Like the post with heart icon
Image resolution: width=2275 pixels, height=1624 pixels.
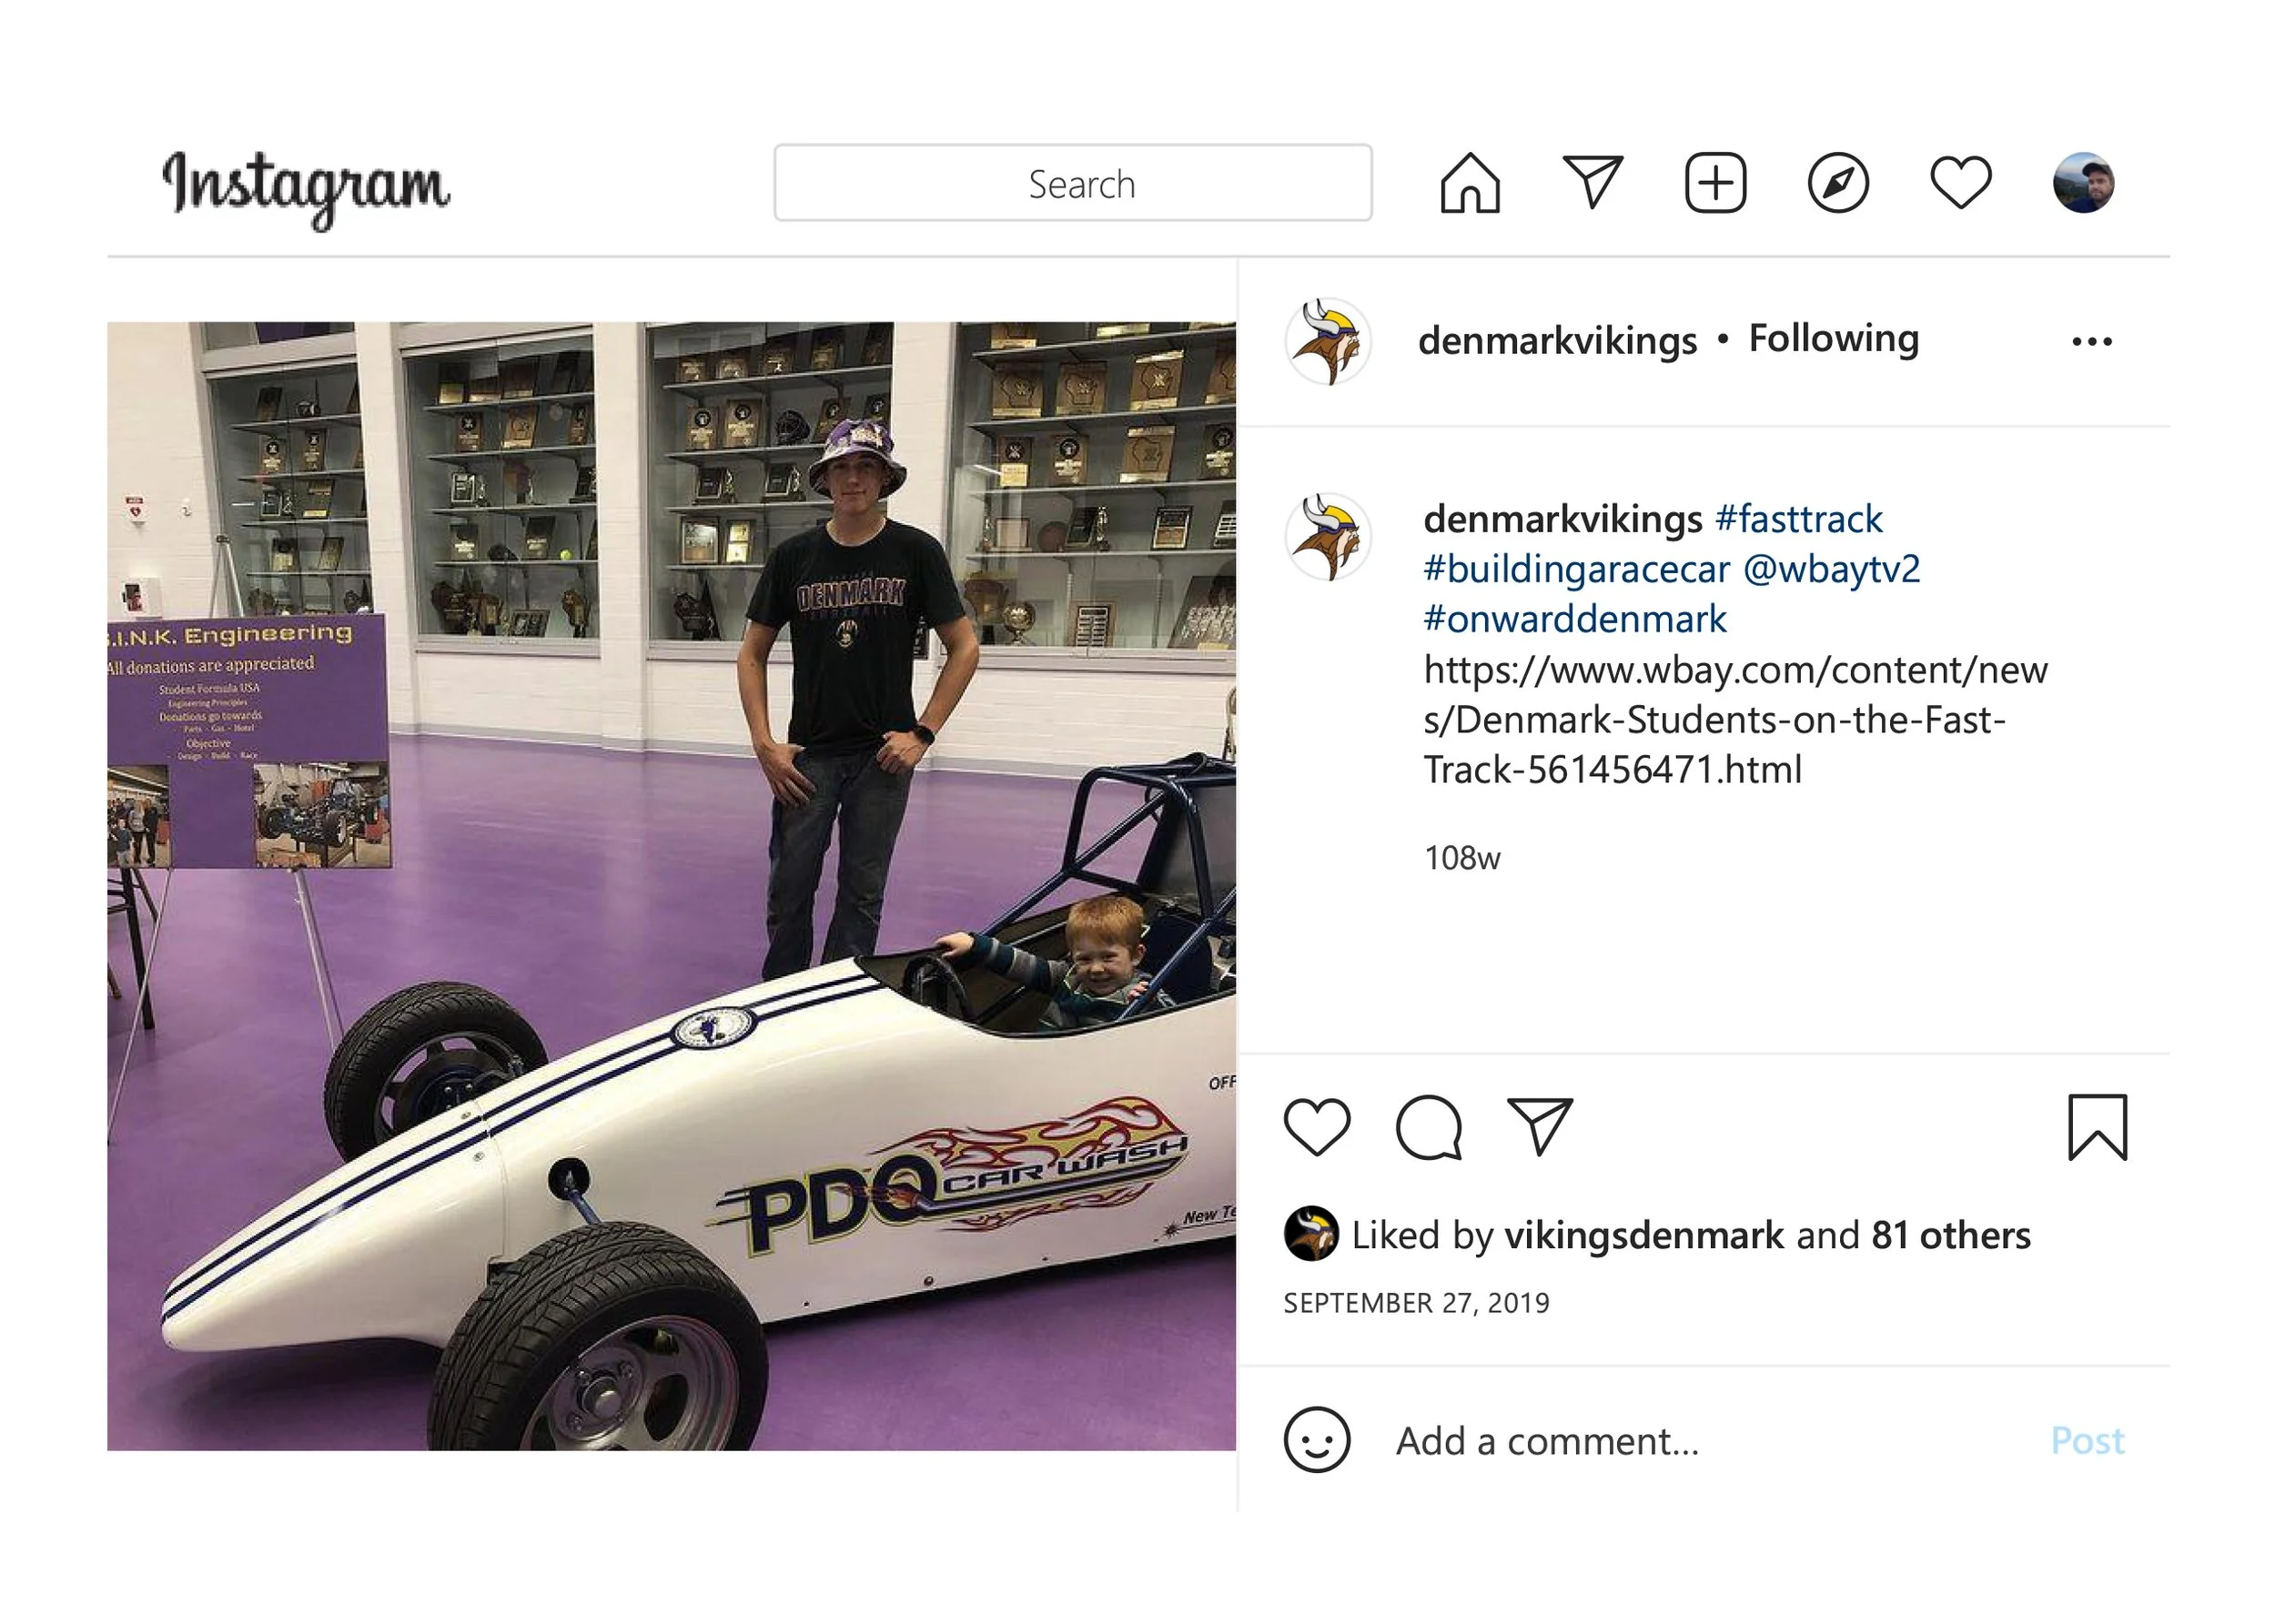[1316, 1127]
